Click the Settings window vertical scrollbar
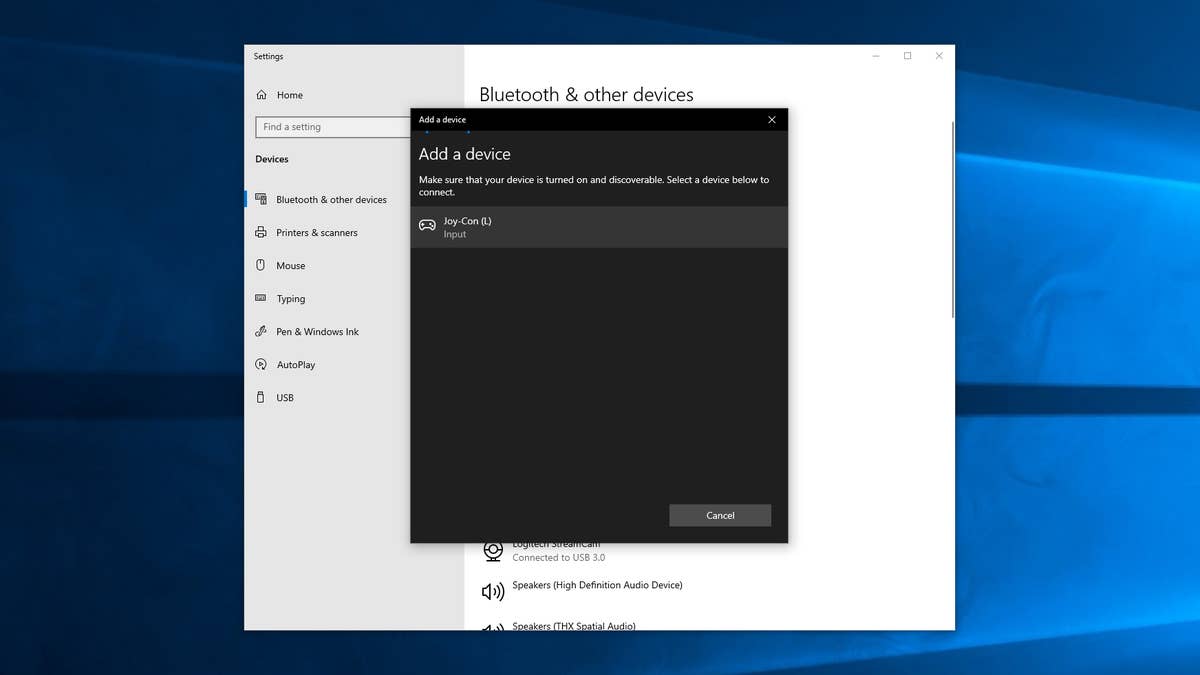Screen dimensions: 1200x675 (x=952, y=220)
